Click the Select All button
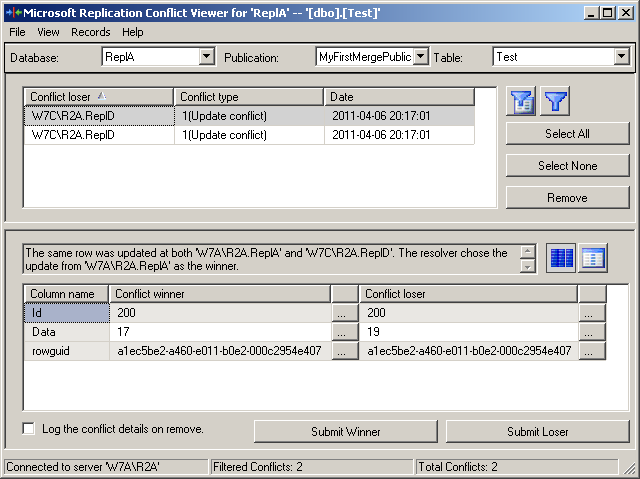640x479 pixels. (567, 134)
